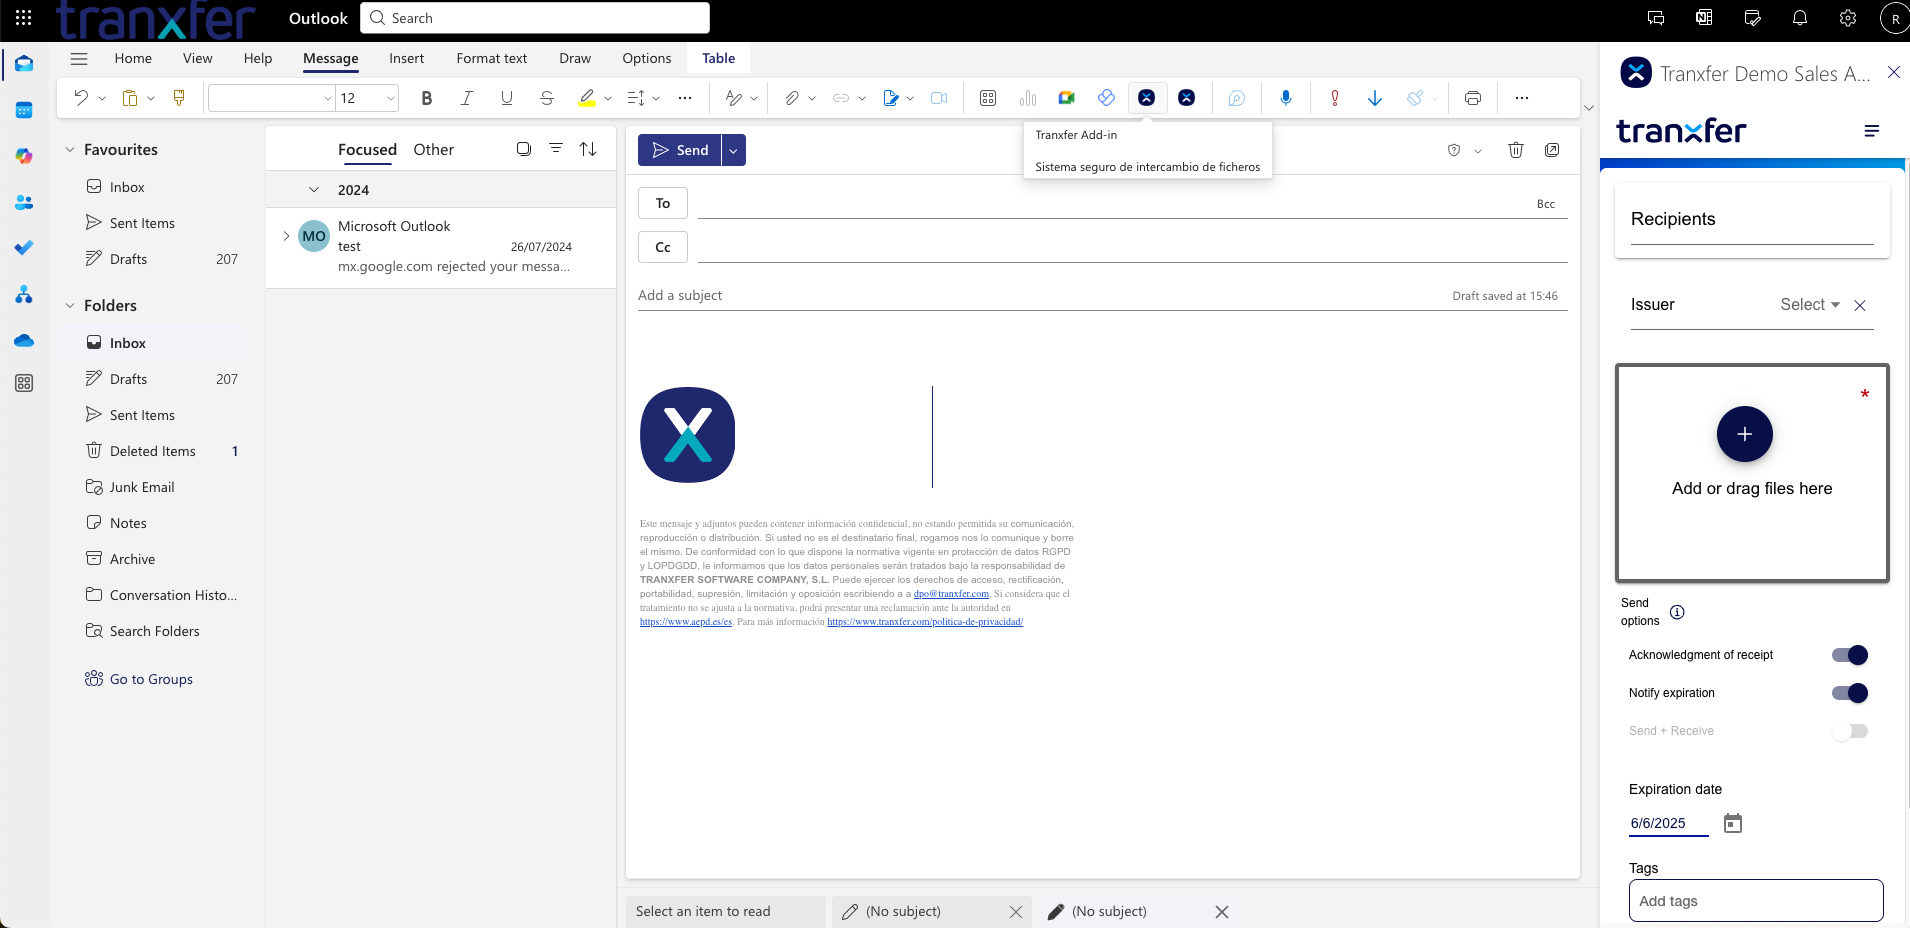This screenshot has height=928, width=1910.
Task: Open the Tranxfer calendar date picker
Action: click(x=1733, y=823)
